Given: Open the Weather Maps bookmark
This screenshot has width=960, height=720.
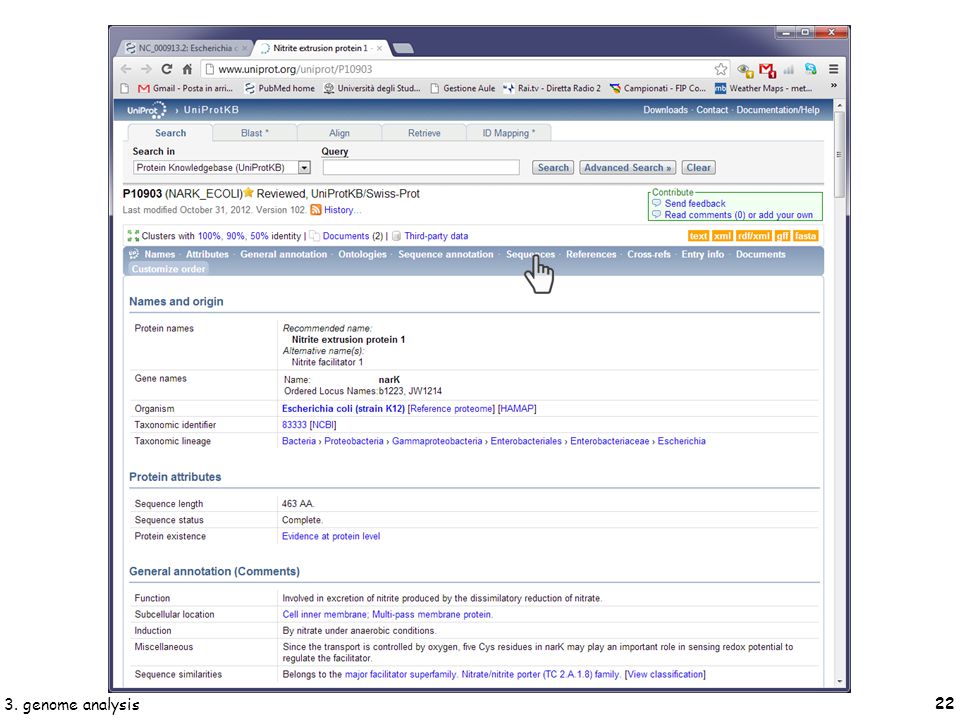Looking at the screenshot, I should (763, 88).
